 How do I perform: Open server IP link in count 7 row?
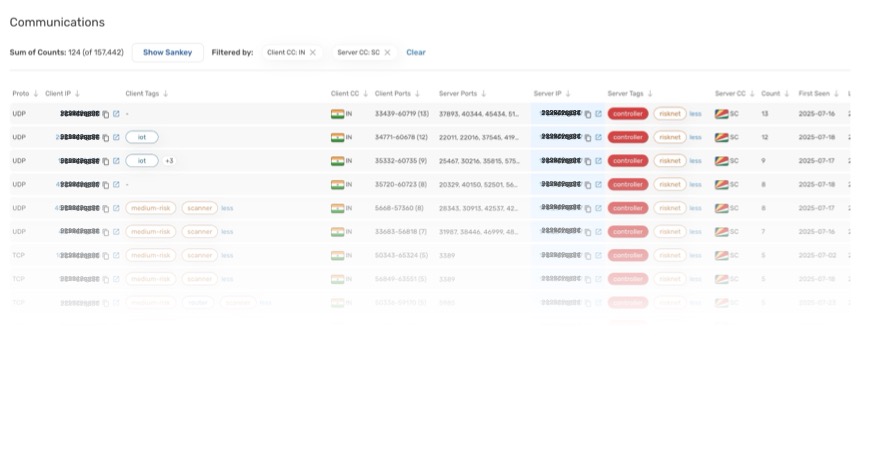point(598,232)
